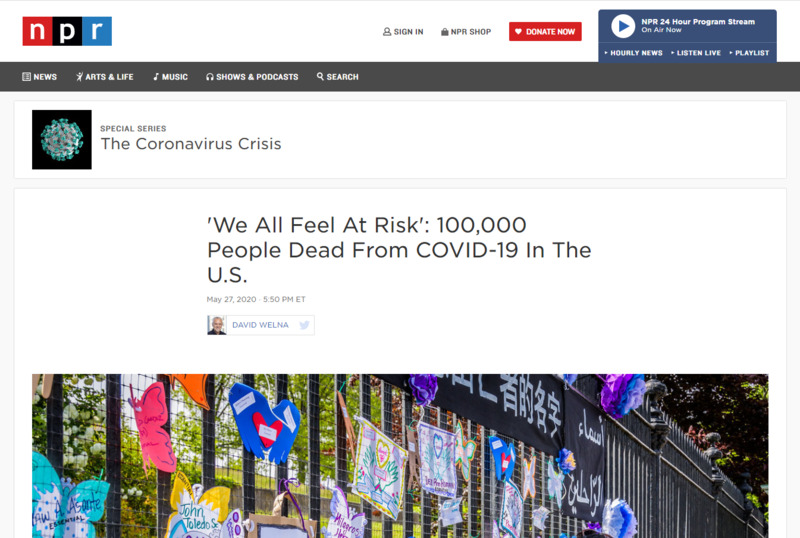Click the Donate Now heart button
Image resolution: width=800 pixels, height=538 pixels.
click(x=545, y=32)
